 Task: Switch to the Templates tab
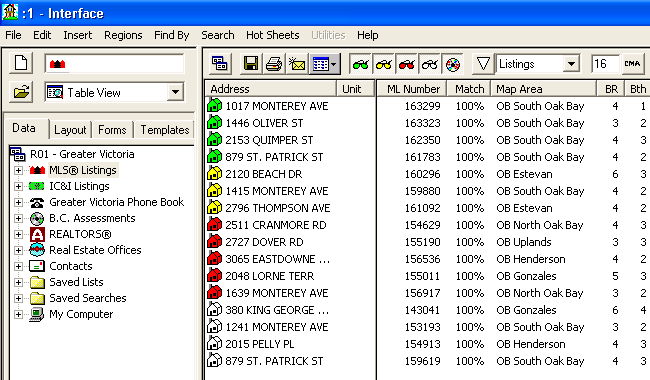point(165,130)
